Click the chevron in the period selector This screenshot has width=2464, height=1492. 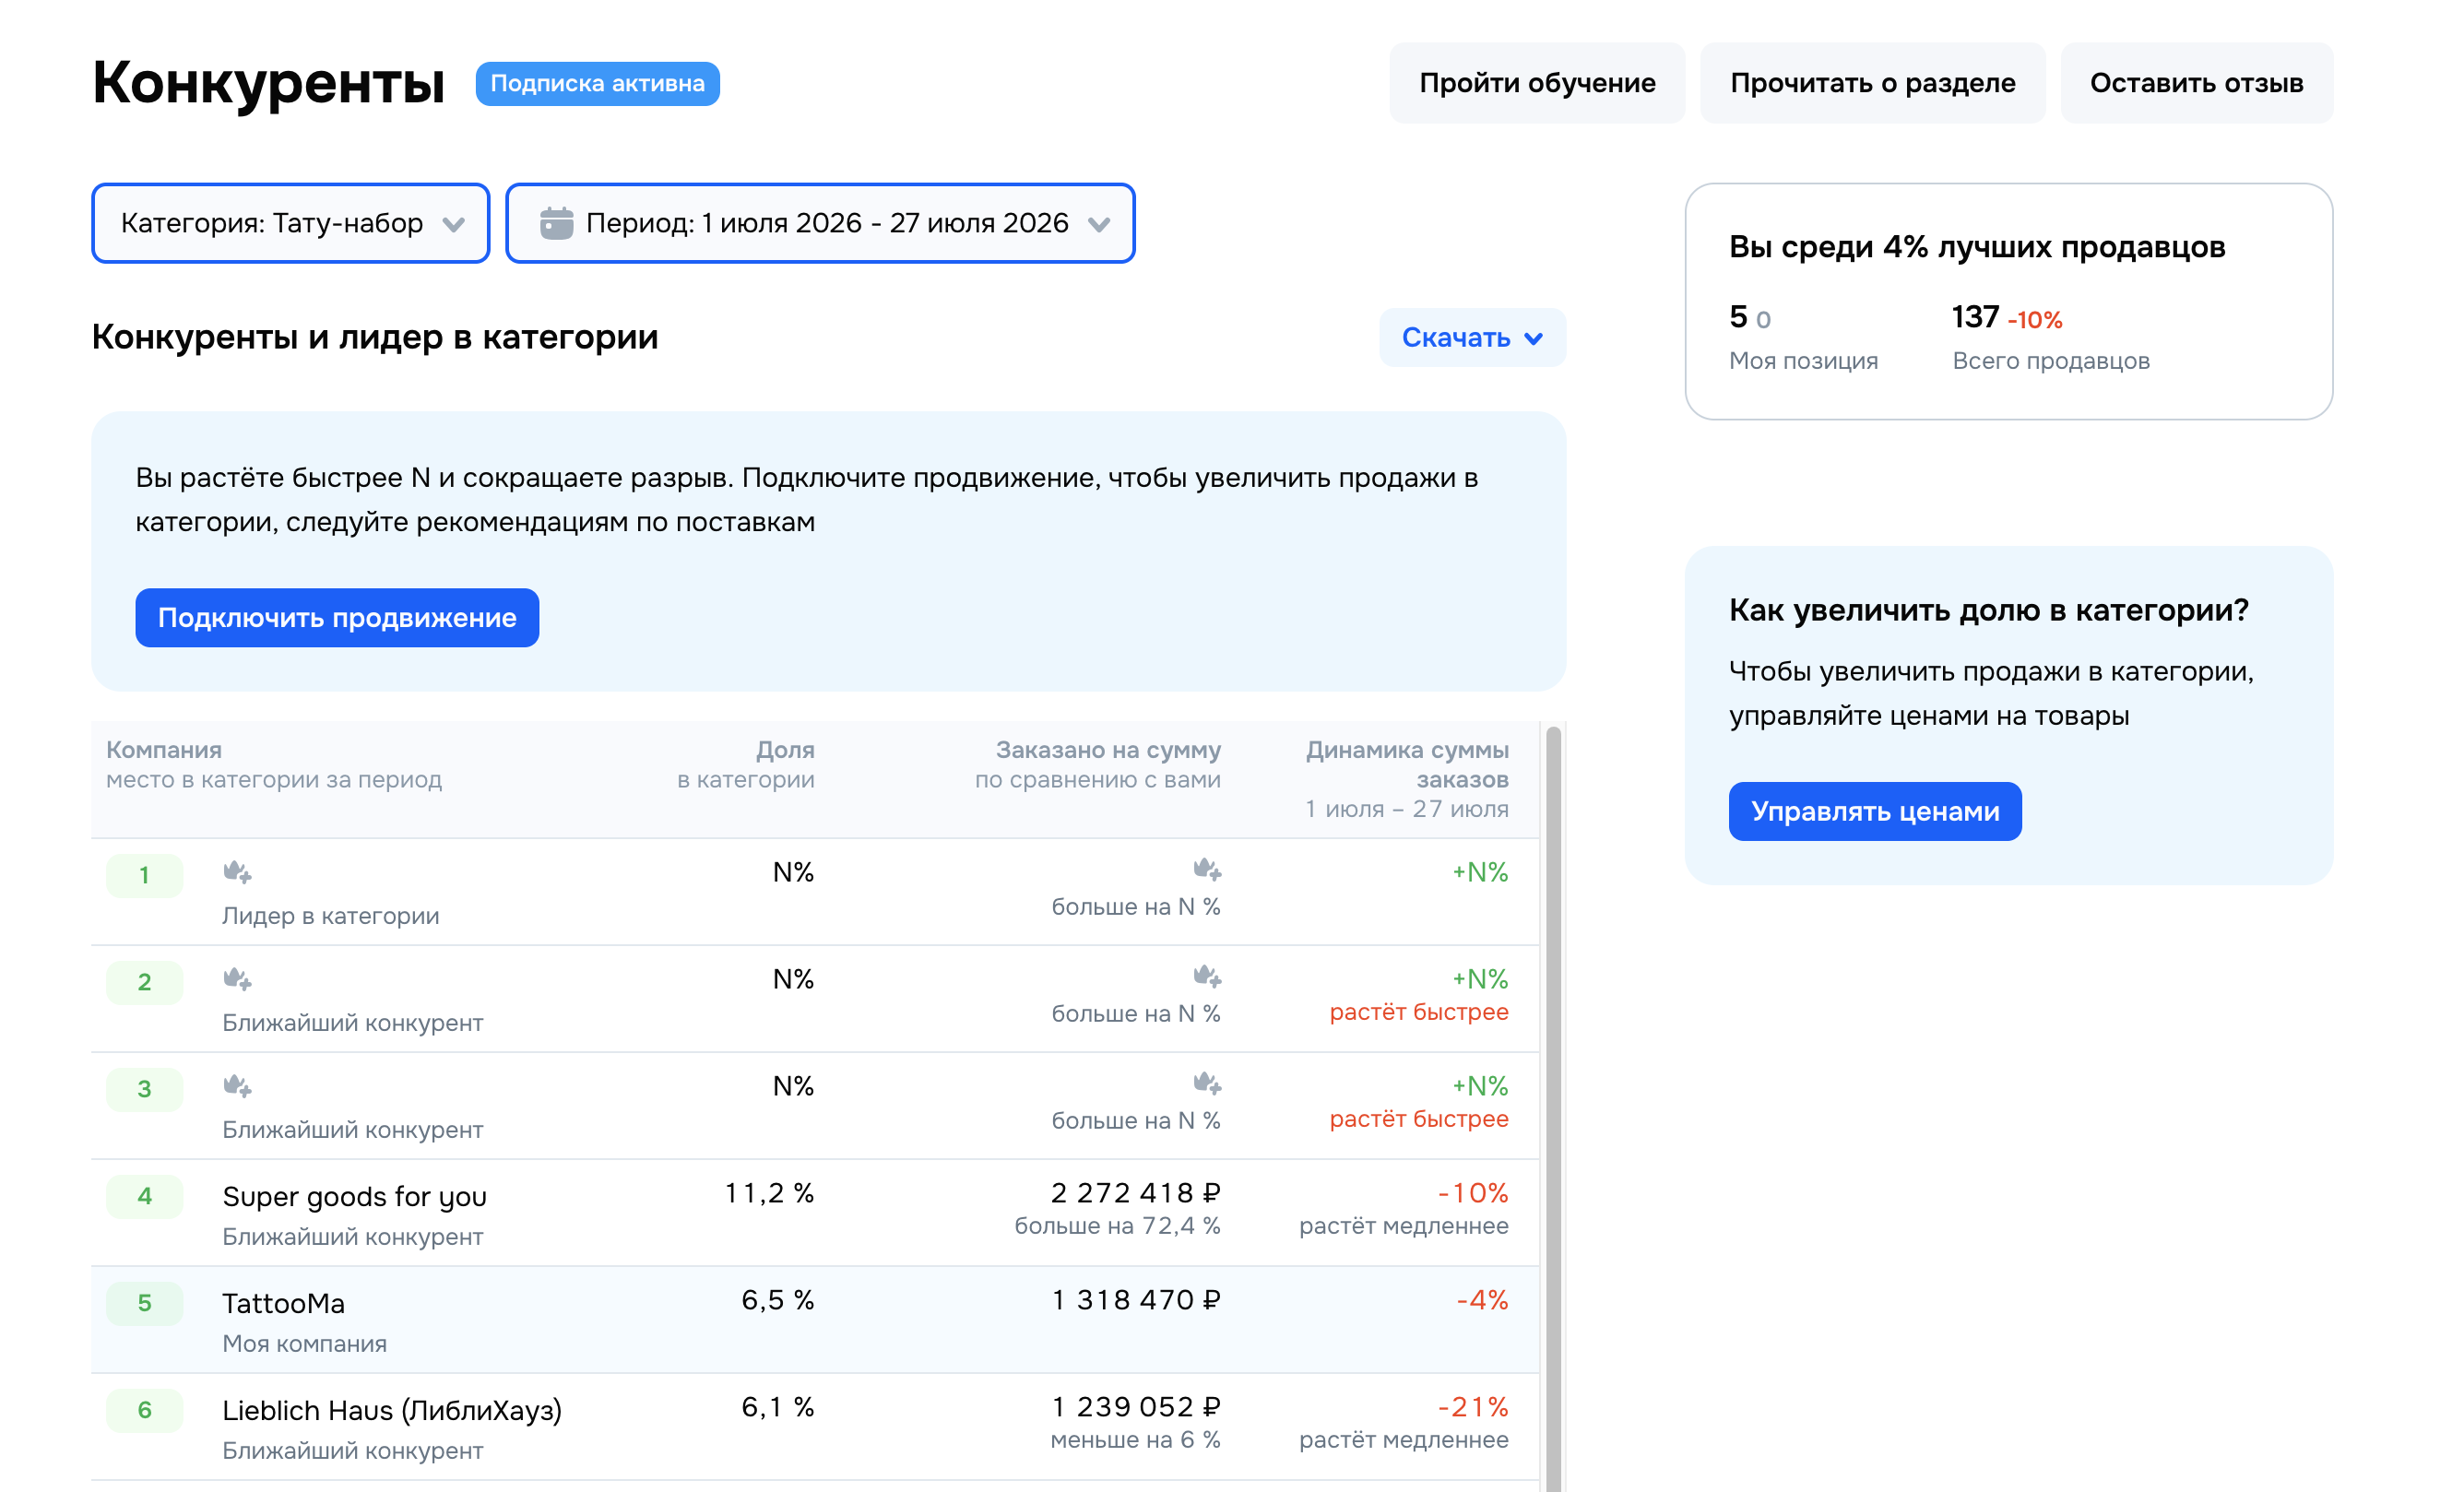1099,225
